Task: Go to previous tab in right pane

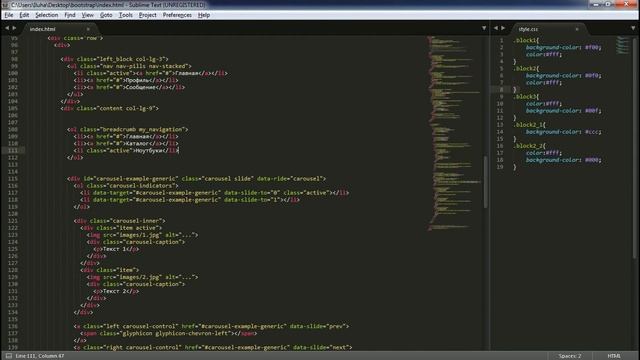Action: click(x=496, y=28)
